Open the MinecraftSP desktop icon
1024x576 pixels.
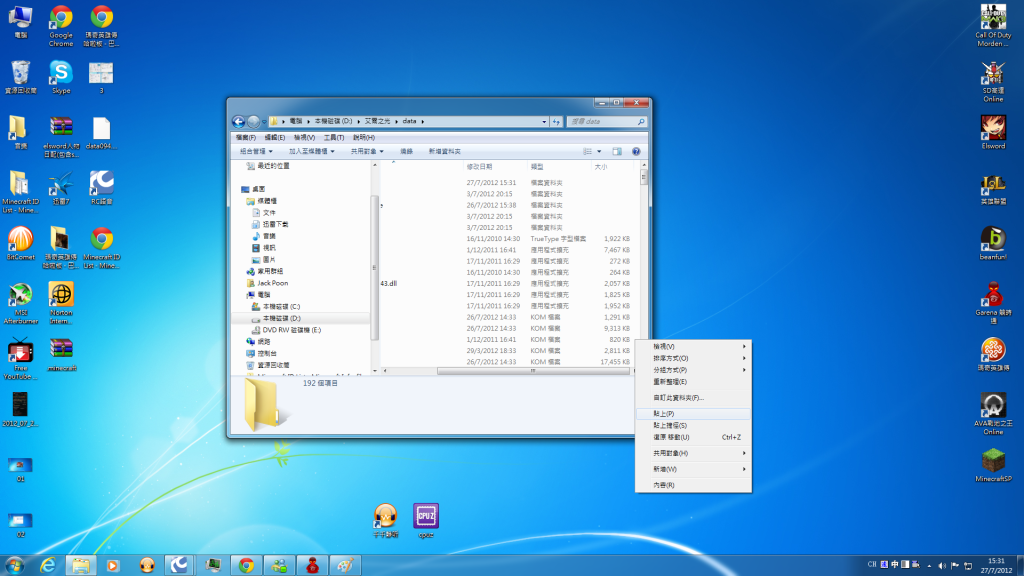[x=993, y=463]
